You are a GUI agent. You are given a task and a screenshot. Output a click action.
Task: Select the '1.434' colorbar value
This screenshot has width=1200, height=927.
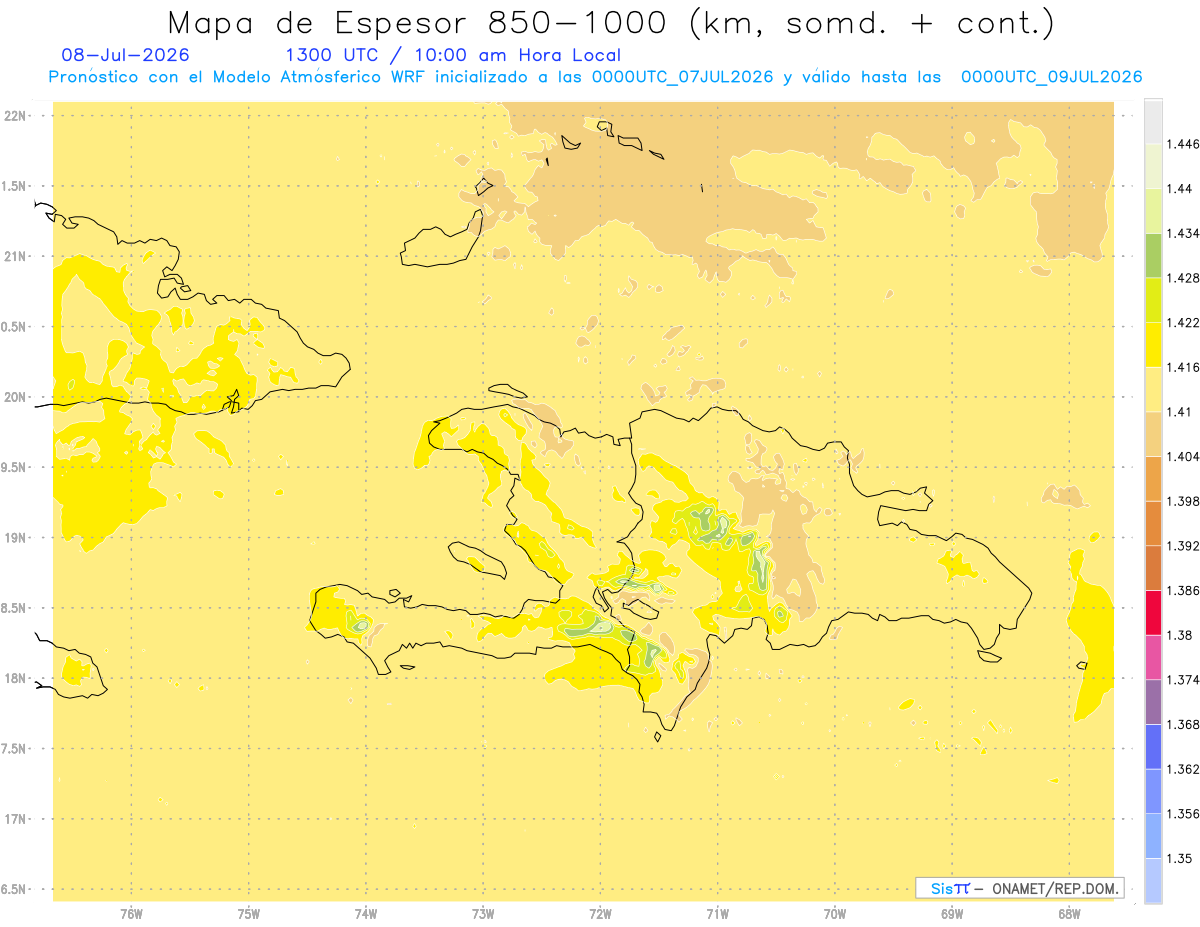pyautogui.click(x=1185, y=233)
